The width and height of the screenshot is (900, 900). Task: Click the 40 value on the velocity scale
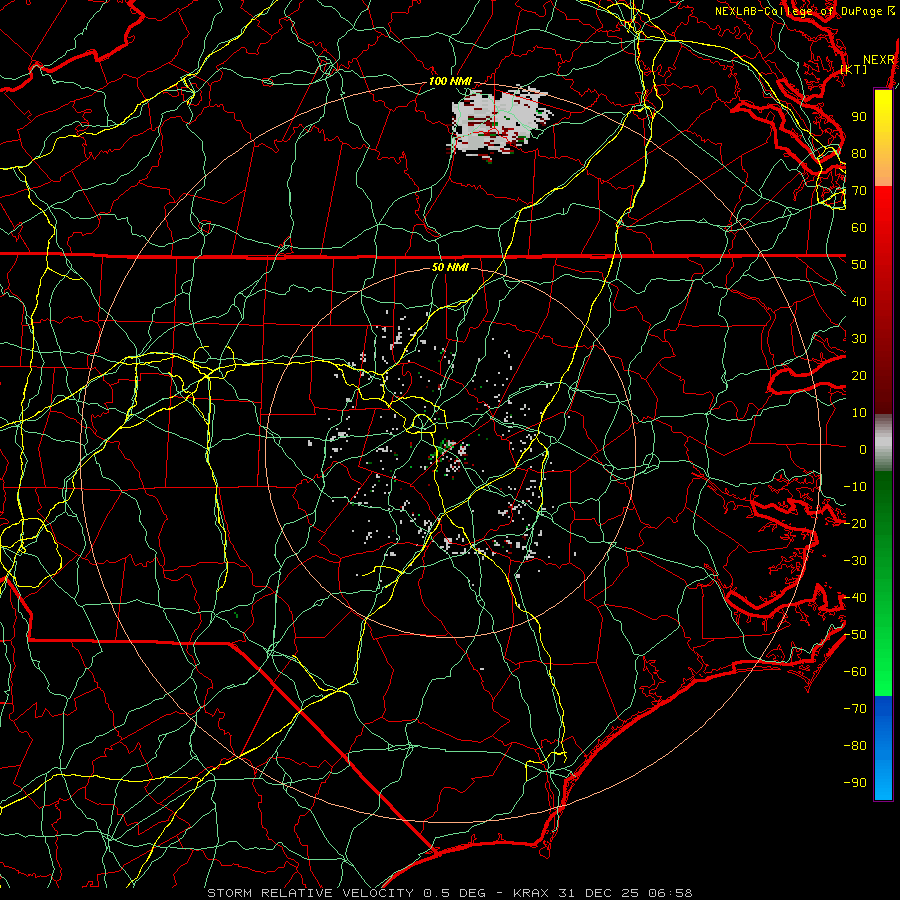point(859,301)
